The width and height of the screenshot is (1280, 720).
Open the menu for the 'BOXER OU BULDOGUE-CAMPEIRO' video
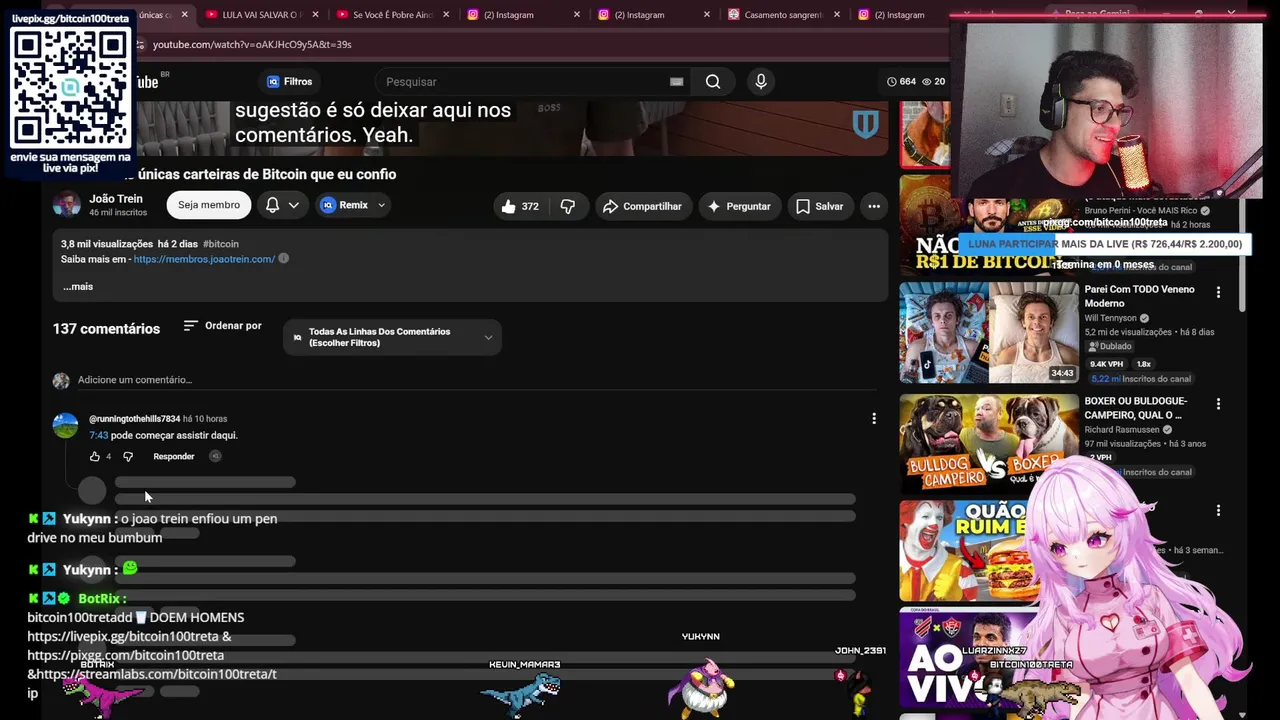point(1218,404)
